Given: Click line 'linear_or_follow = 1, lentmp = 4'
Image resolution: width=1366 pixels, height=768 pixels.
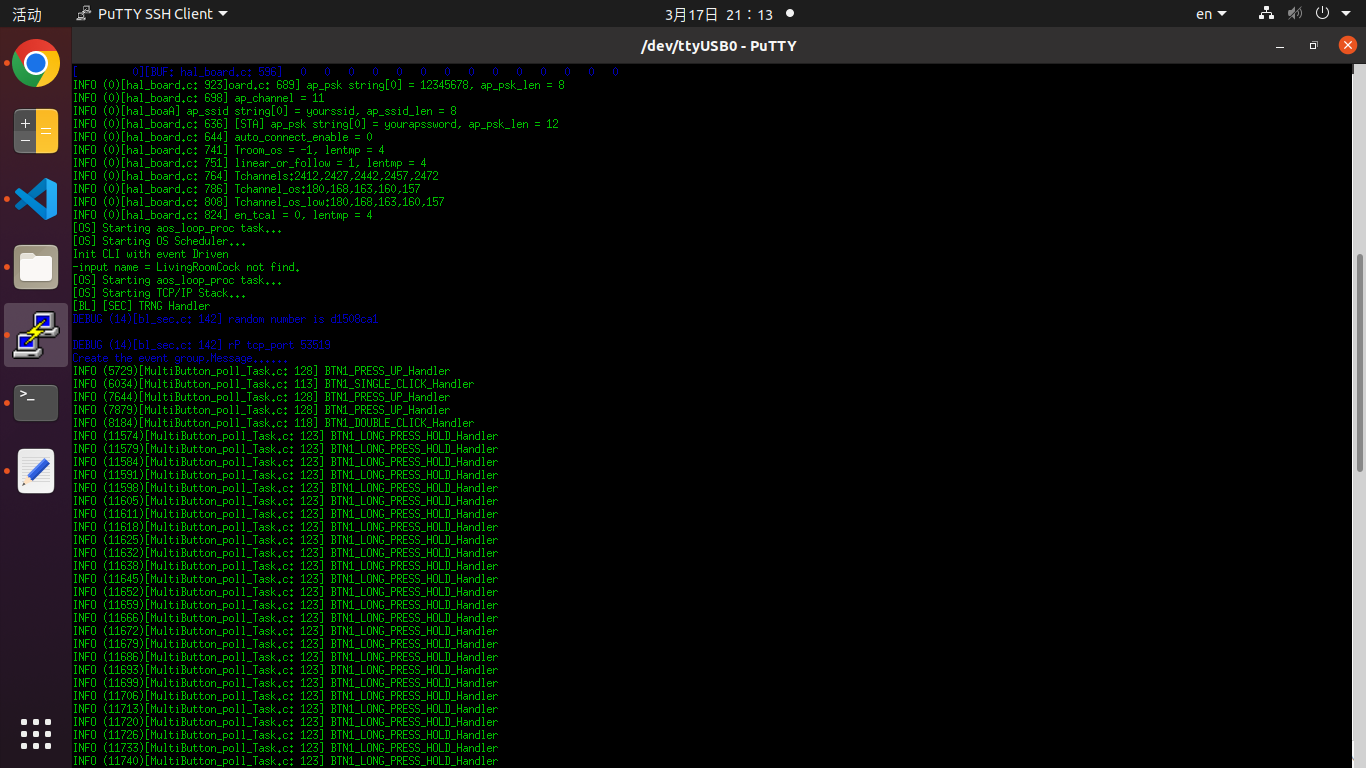Looking at the screenshot, I should [250, 163].
